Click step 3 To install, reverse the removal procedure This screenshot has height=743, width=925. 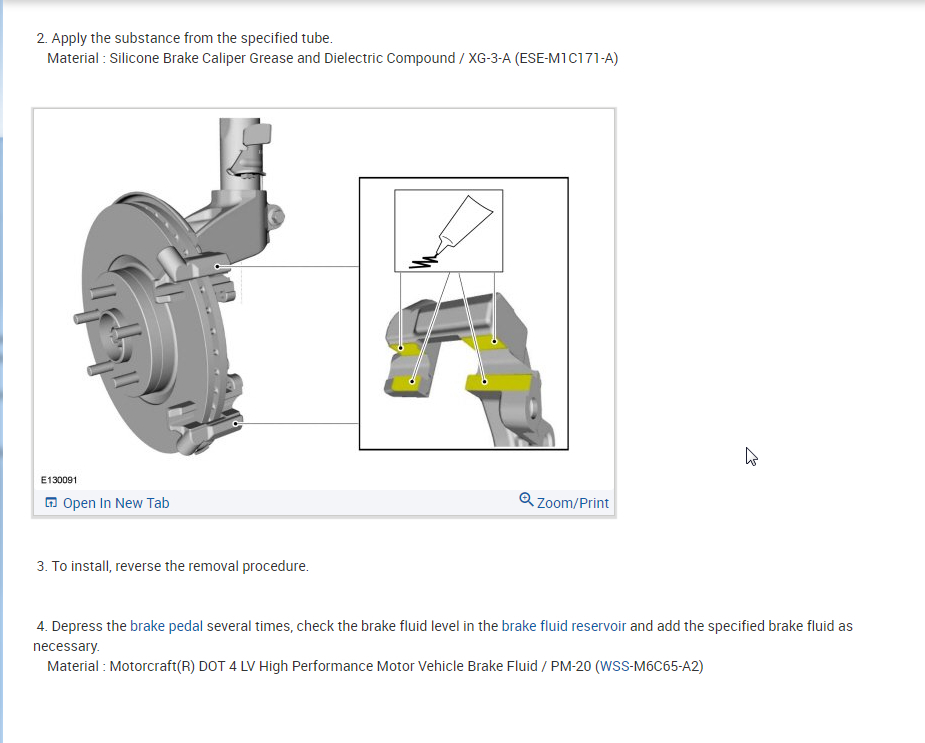172,566
